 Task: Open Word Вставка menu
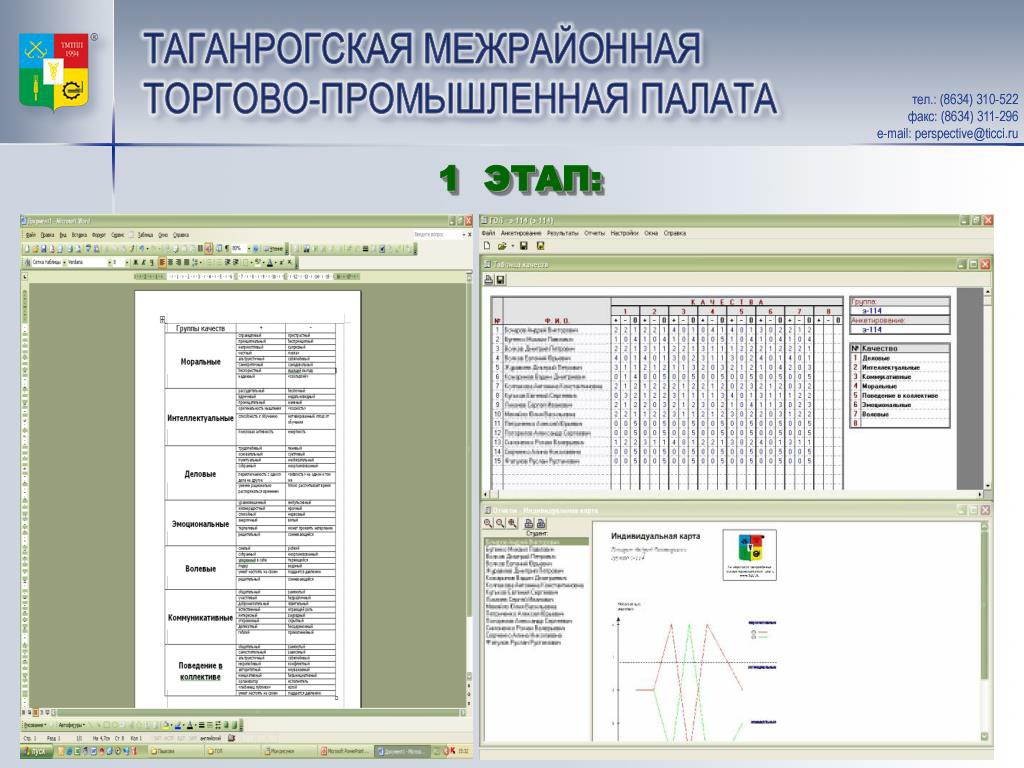pyautogui.click(x=78, y=235)
